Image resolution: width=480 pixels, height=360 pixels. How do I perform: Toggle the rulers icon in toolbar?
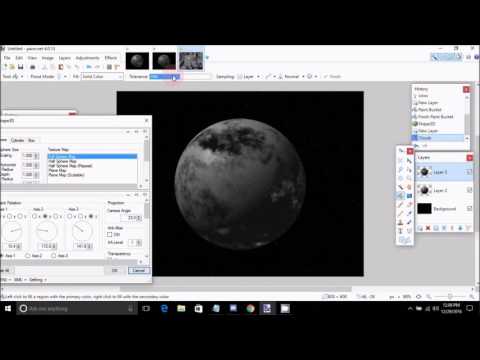[x=117, y=67]
